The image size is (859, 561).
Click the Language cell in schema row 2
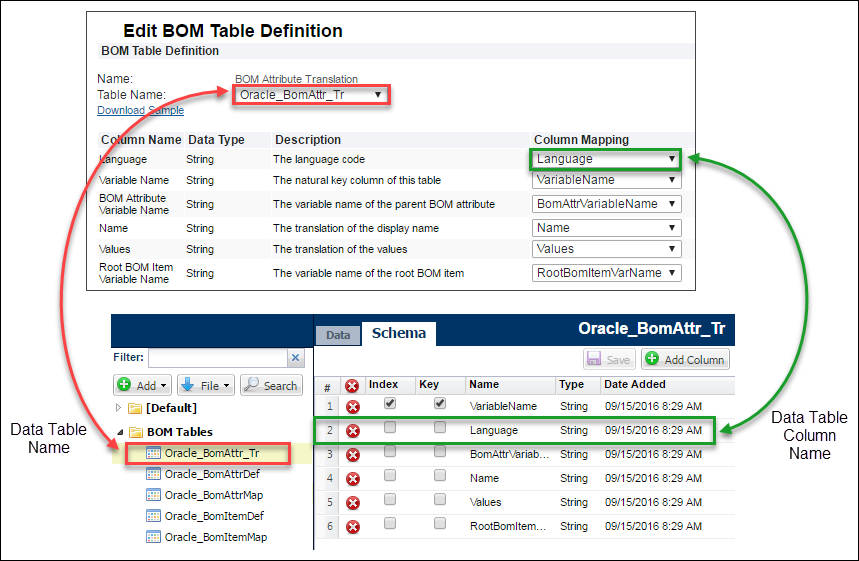click(494, 431)
